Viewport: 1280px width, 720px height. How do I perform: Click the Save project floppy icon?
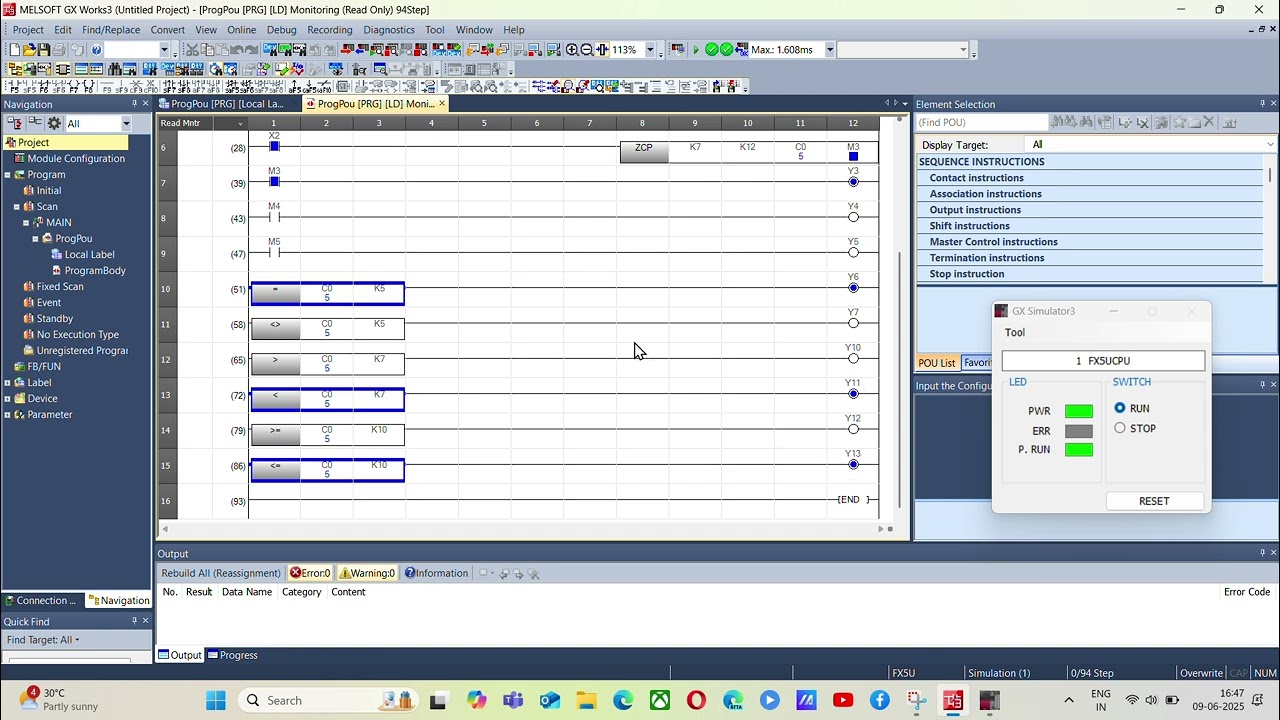(44, 50)
